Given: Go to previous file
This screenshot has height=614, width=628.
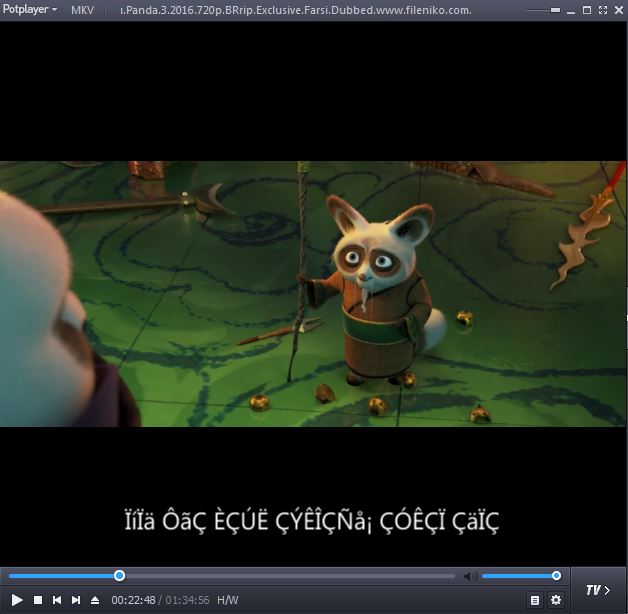Looking at the screenshot, I should 57,600.
